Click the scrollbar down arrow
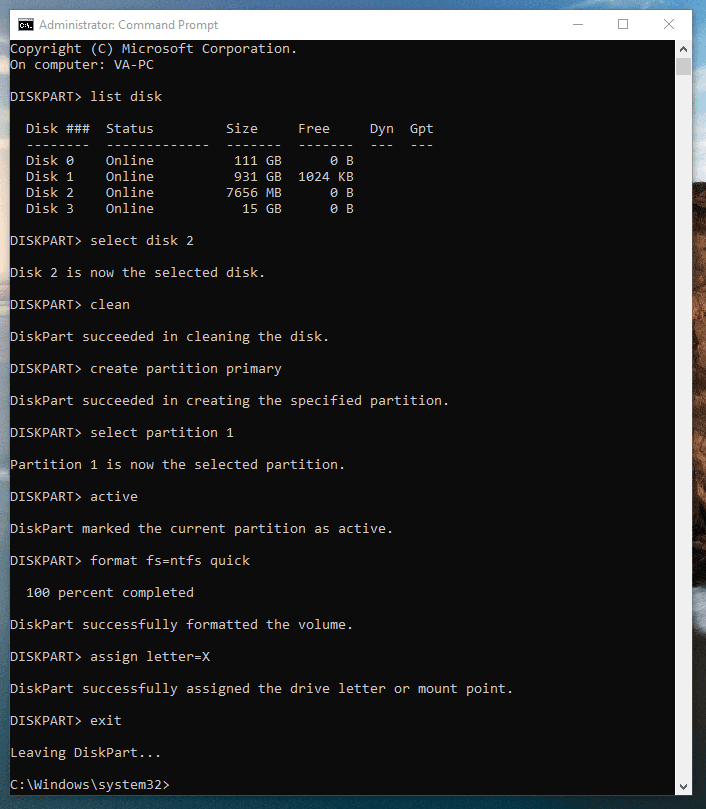 click(683, 786)
